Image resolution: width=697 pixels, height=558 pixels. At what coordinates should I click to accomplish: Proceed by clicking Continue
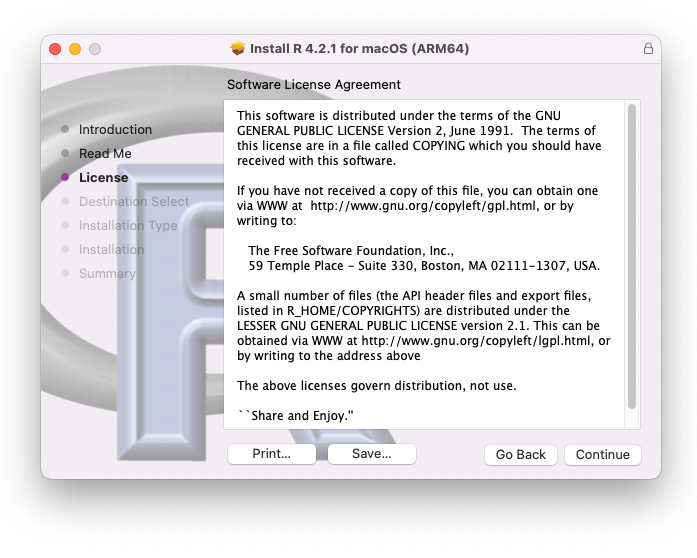coord(602,455)
